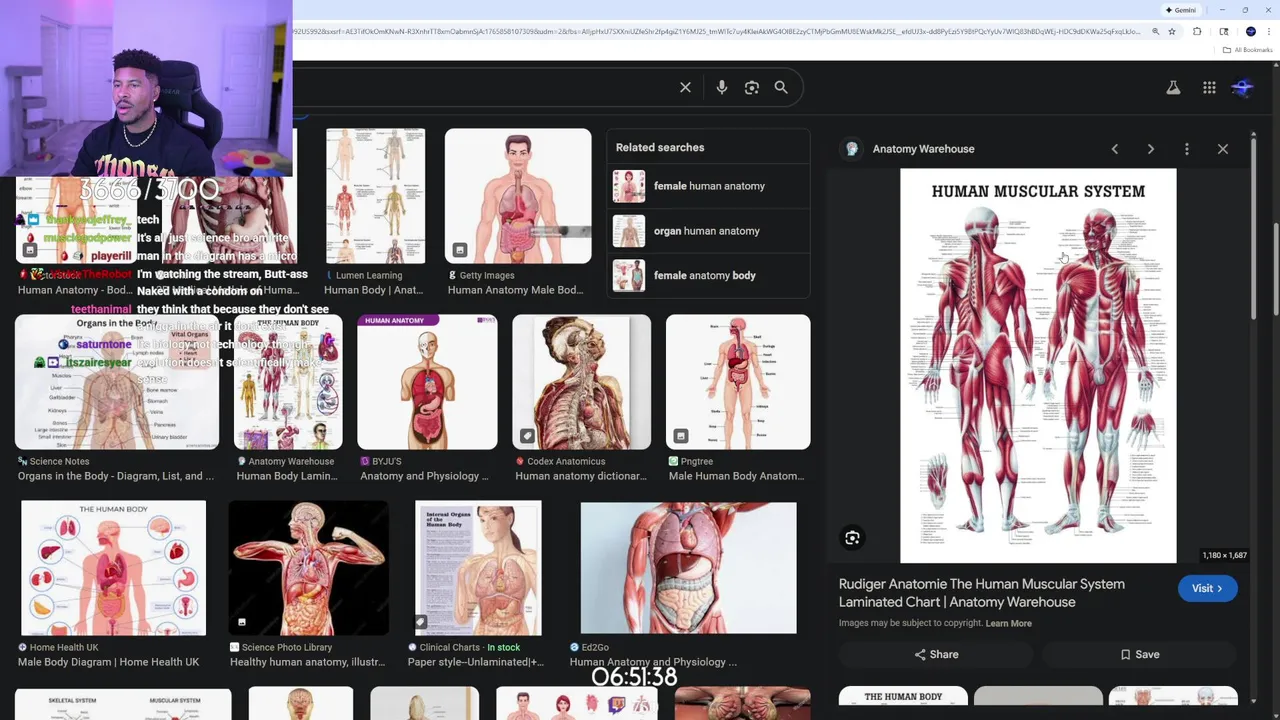Image resolution: width=1280 pixels, height=720 pixels.
Task: Open the Learn More copyright link
Action: tap(1008, 623)
